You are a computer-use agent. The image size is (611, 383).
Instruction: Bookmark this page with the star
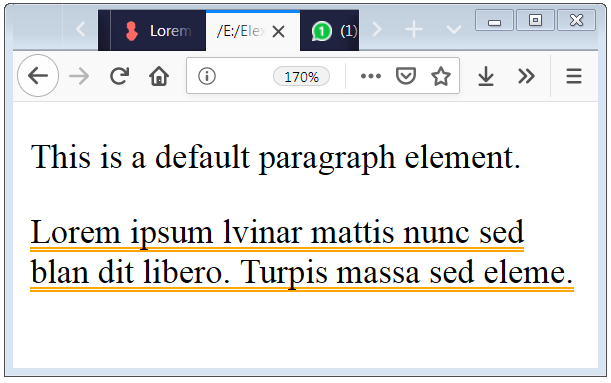[x=441, y=76]
